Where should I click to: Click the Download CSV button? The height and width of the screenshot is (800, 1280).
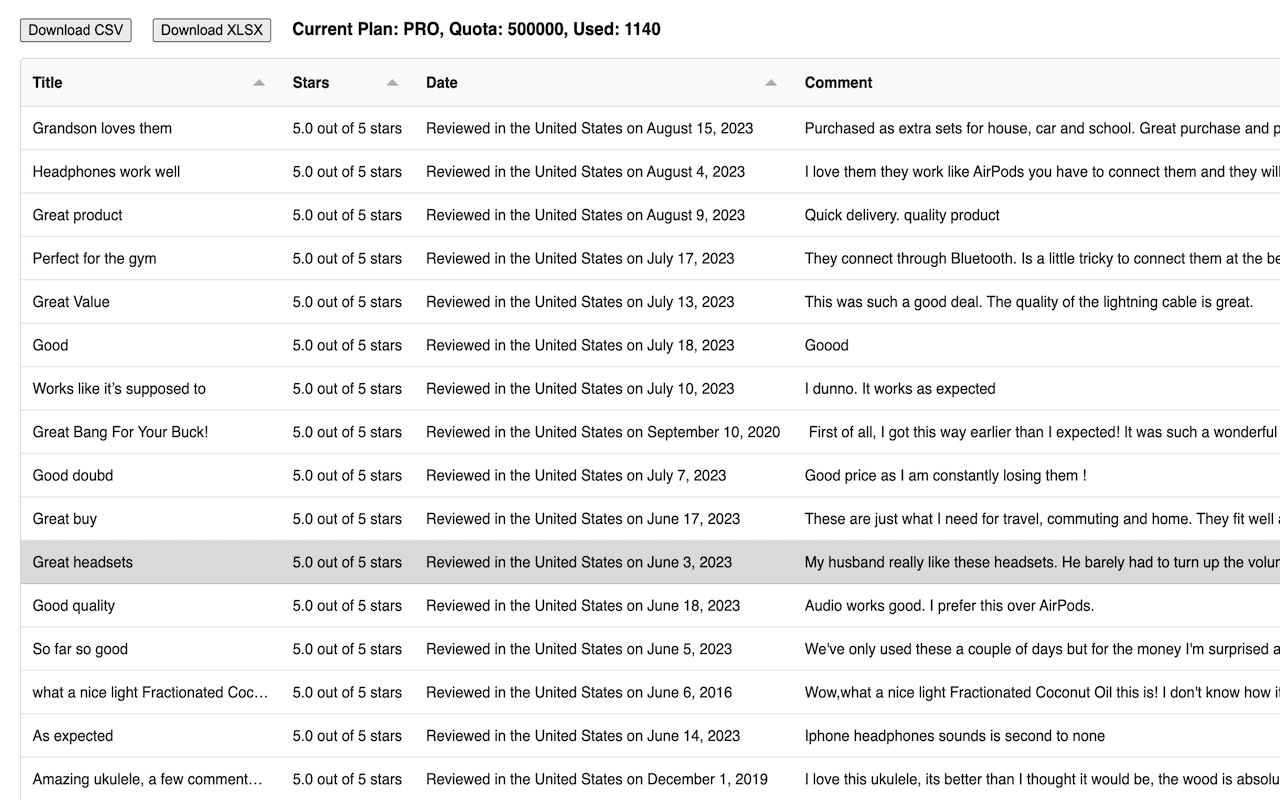click(x=76, y=30)
